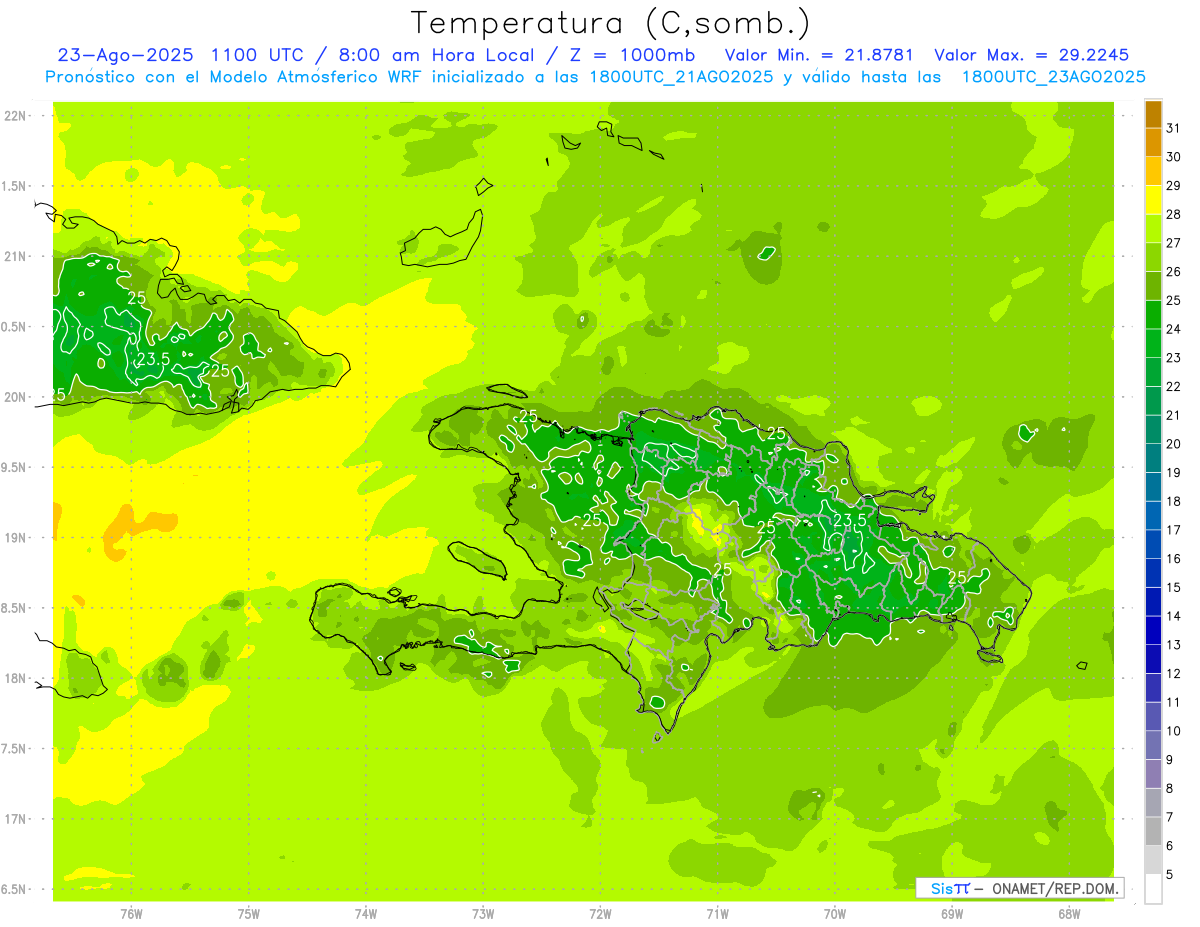The width and height of the screenshot is (1200, 927).
Task: Click the "71W" longitude label
Action: (717, 913)
